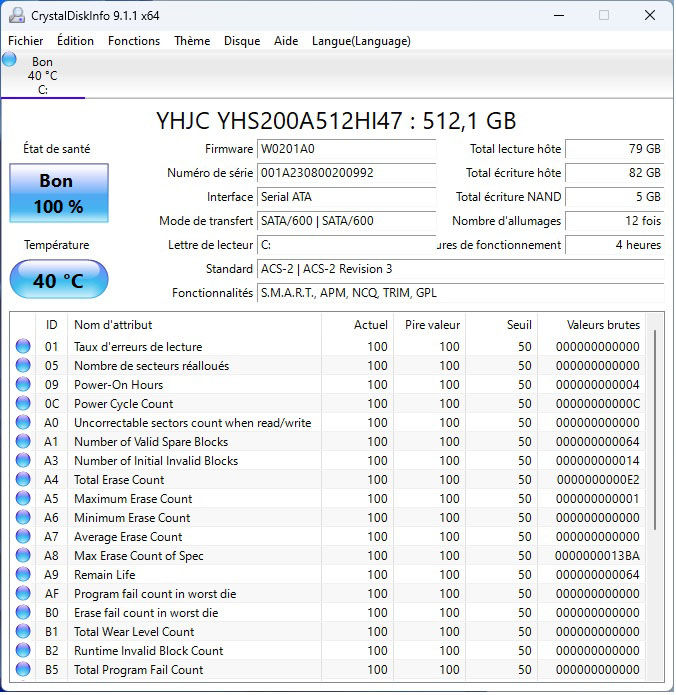
Task: Click status orb for B2 Runtime Invalid Block Count
Action: [23, 651]
